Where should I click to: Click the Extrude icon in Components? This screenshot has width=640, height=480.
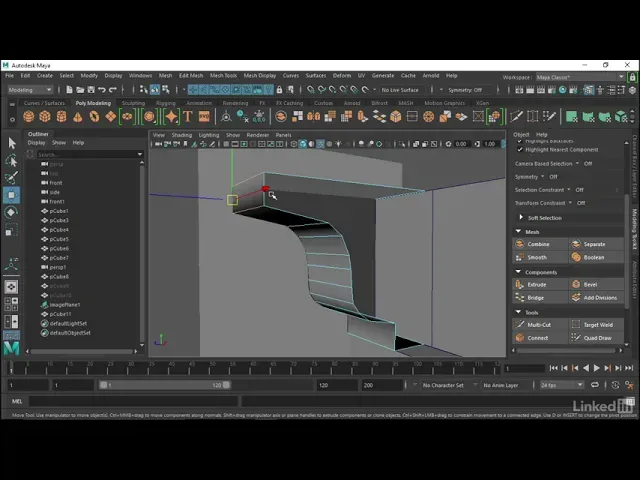[521, 284]
